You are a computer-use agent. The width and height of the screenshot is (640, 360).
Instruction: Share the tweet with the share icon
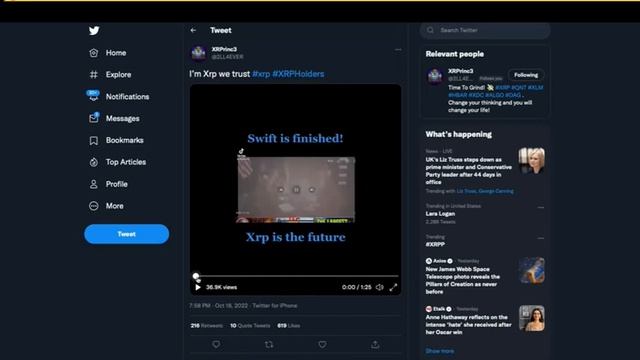[375, 344]
